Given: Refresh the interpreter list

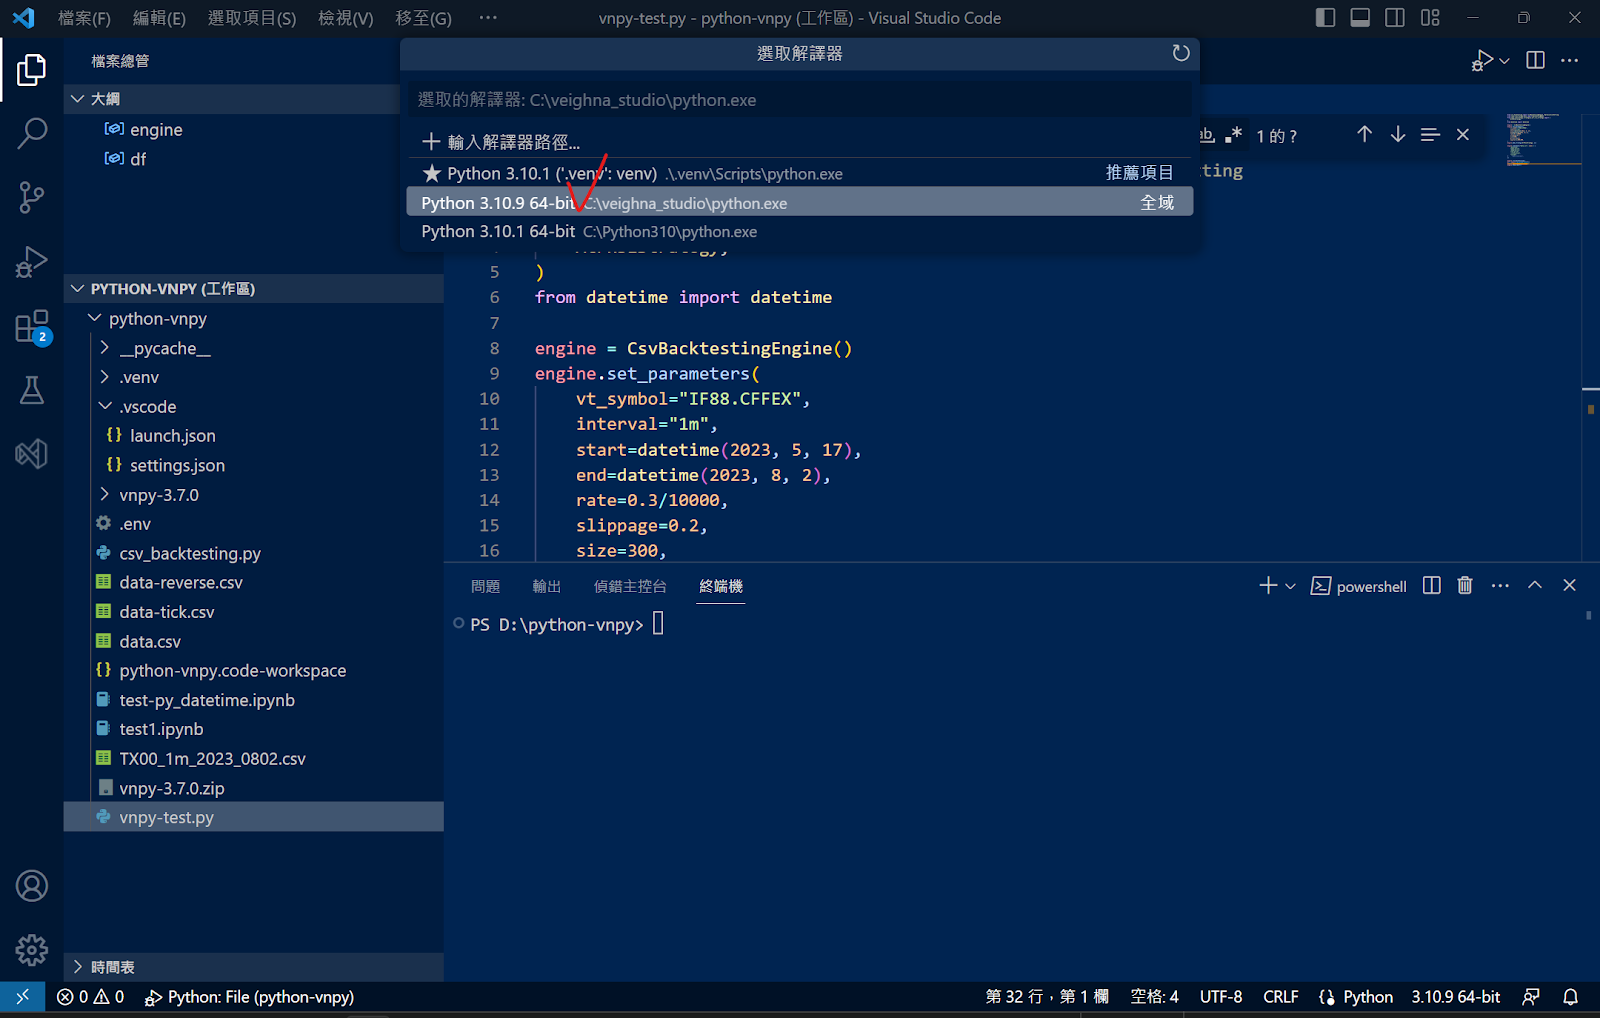Looking at the screenshot, I should point(1181,53).
